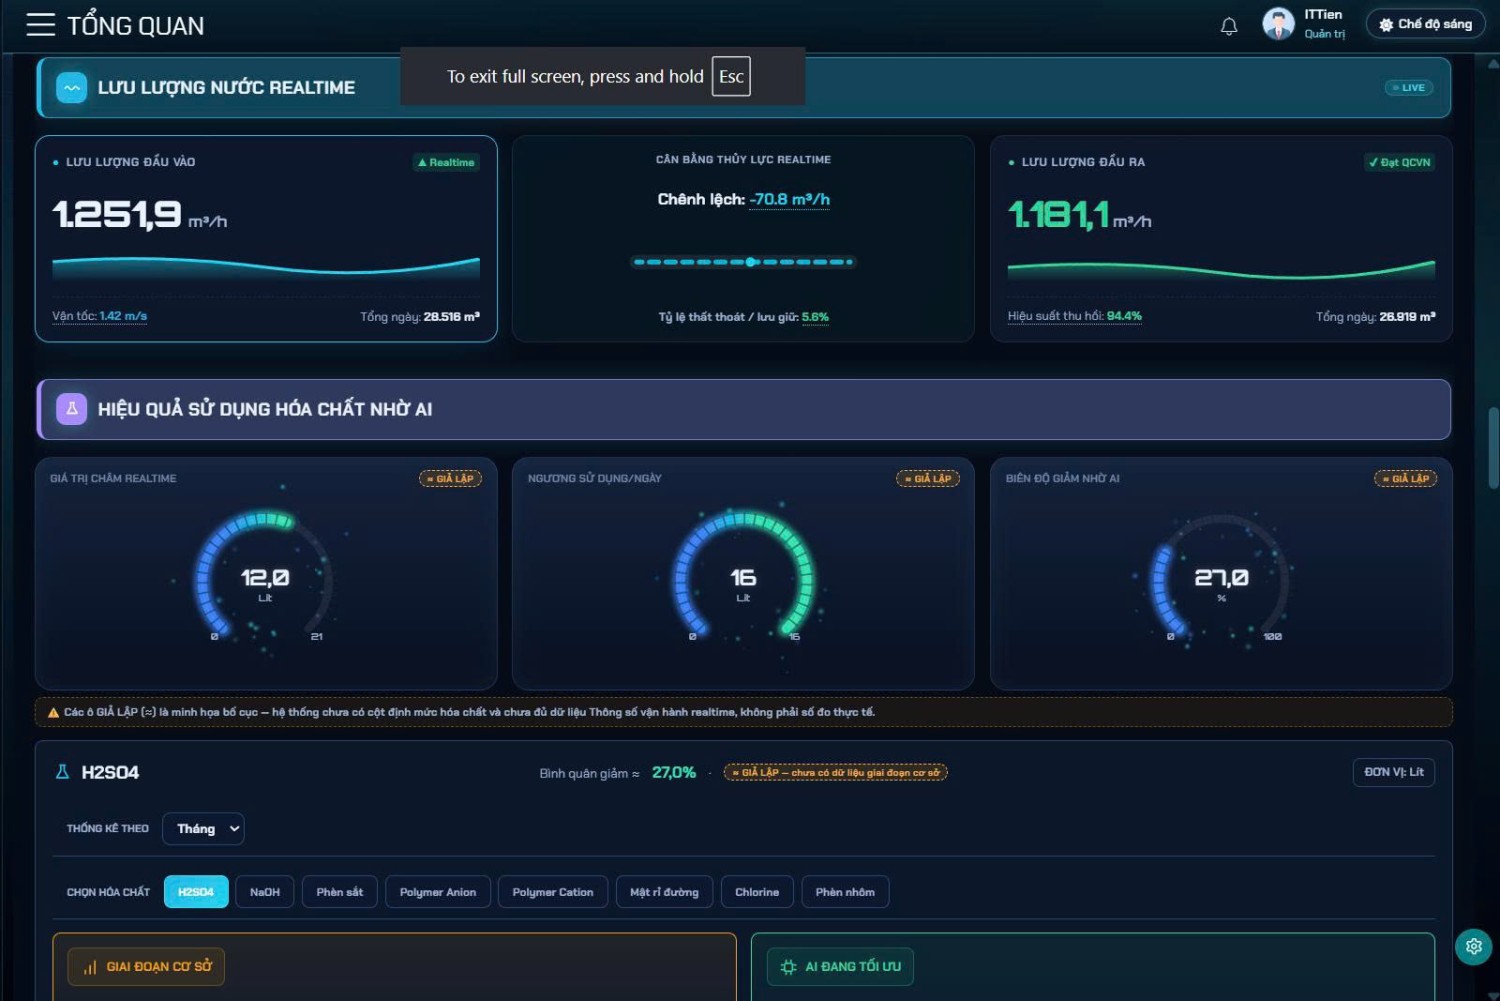Click the Ngưỡng sử dụng/ngày gauge showing 16
Screen dimensions: 1500x1001
pyautogui.click(x=743, y=578)
